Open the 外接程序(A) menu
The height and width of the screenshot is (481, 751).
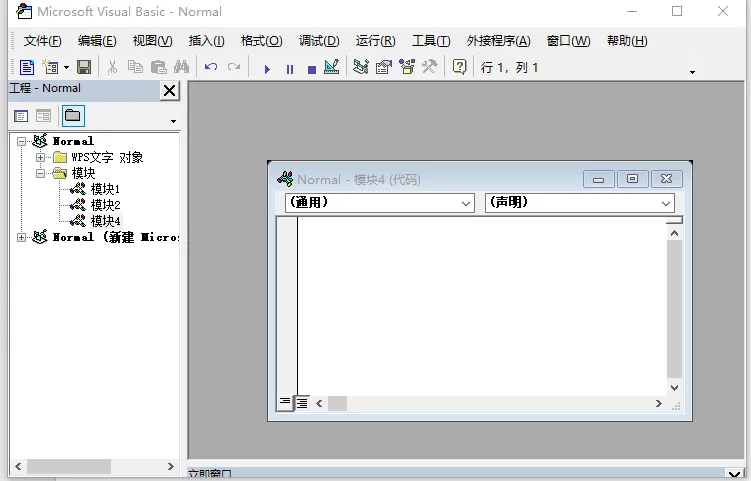(x=499, y=41)
